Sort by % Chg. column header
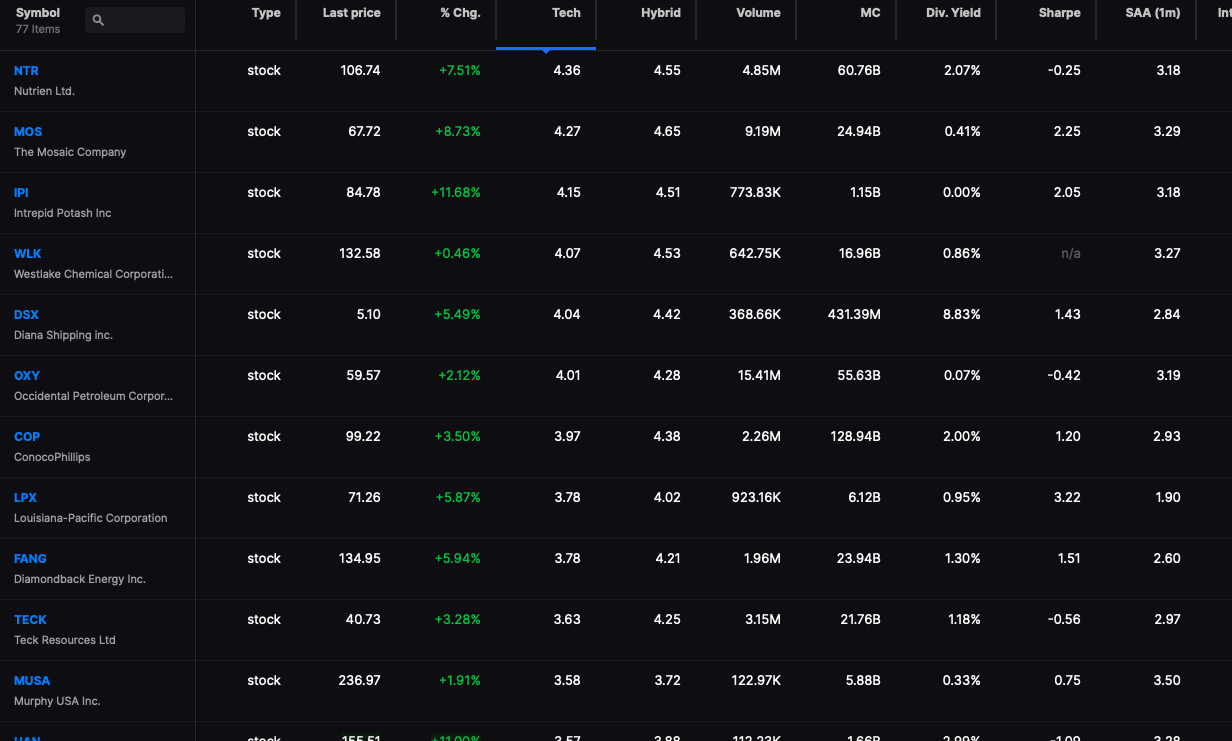 click(460, 13)
